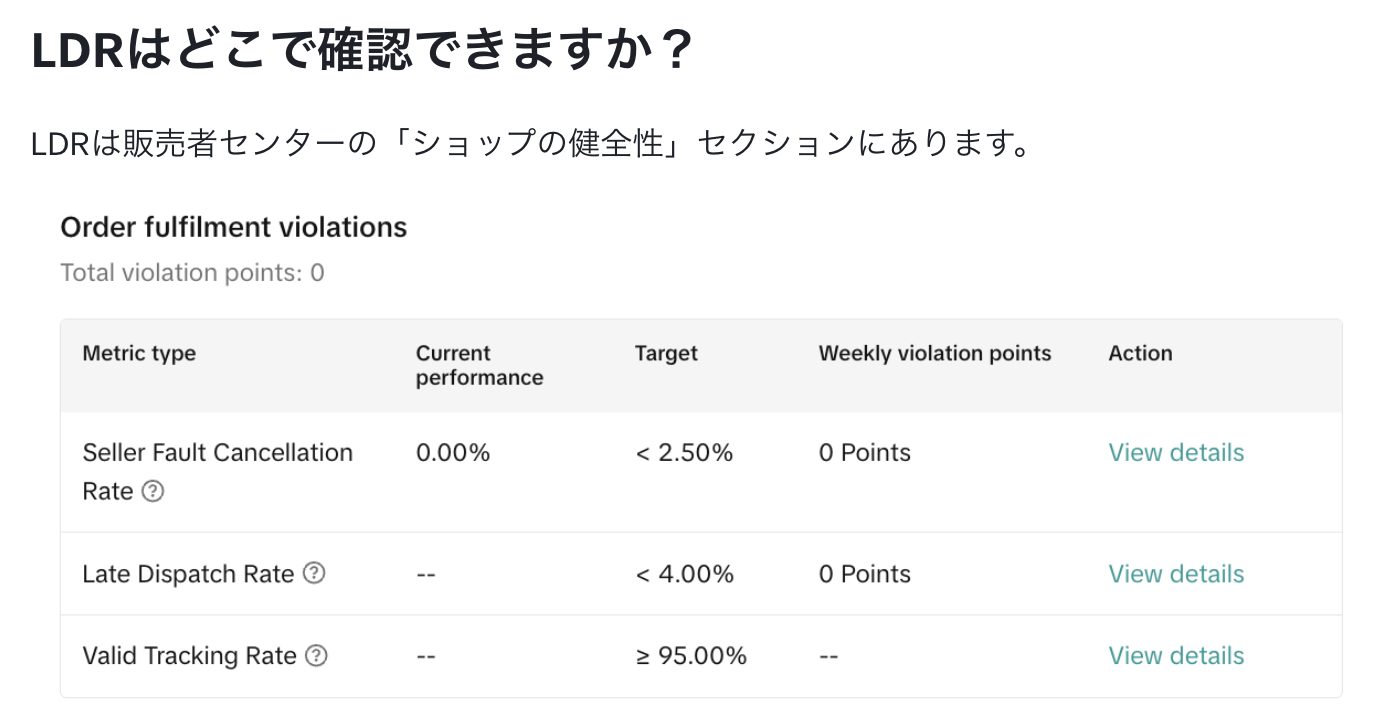Click the Weekly violation points column header

935,353
